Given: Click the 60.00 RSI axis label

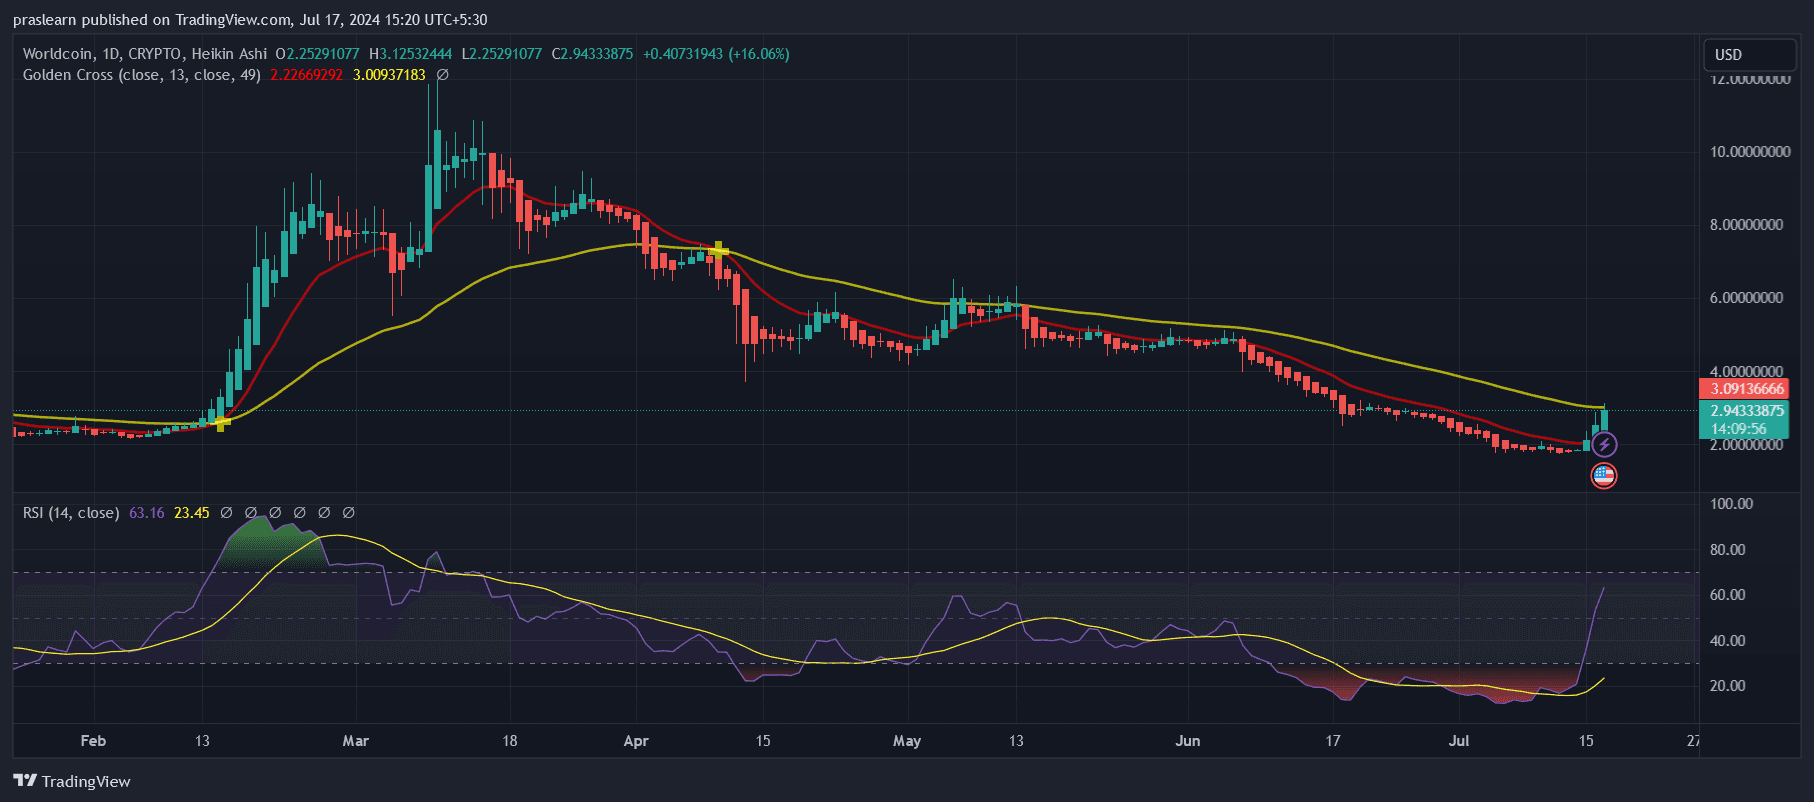Looking at the screenshot, I should tap(1727, 594).
